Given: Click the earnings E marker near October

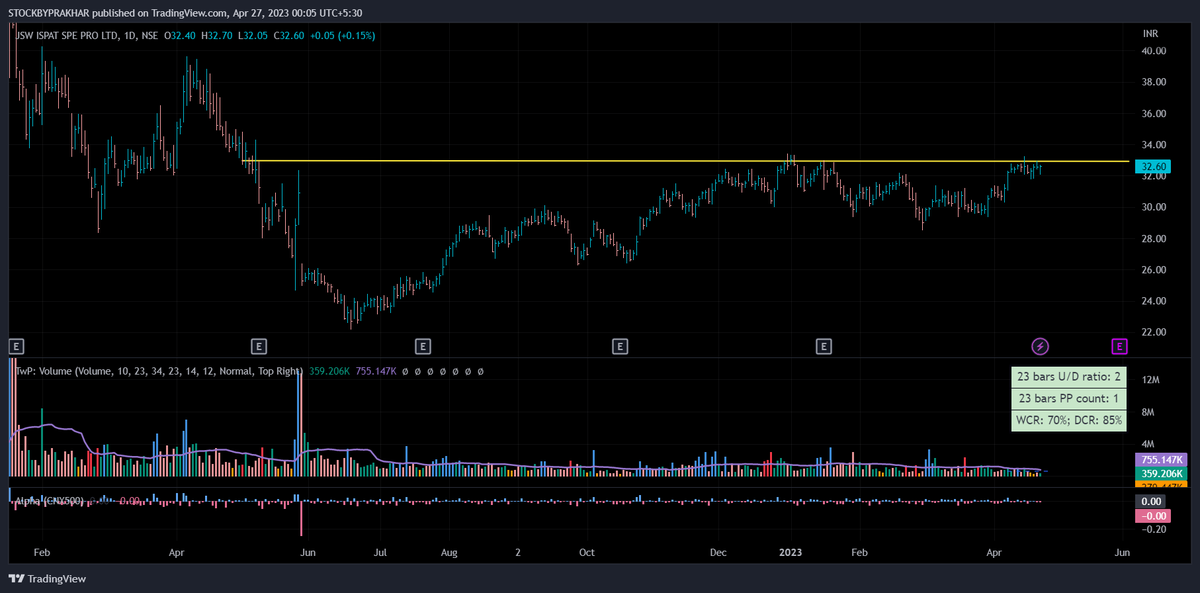Looking at the screenshot, I should pyautogui.click(x=620, y=346).
